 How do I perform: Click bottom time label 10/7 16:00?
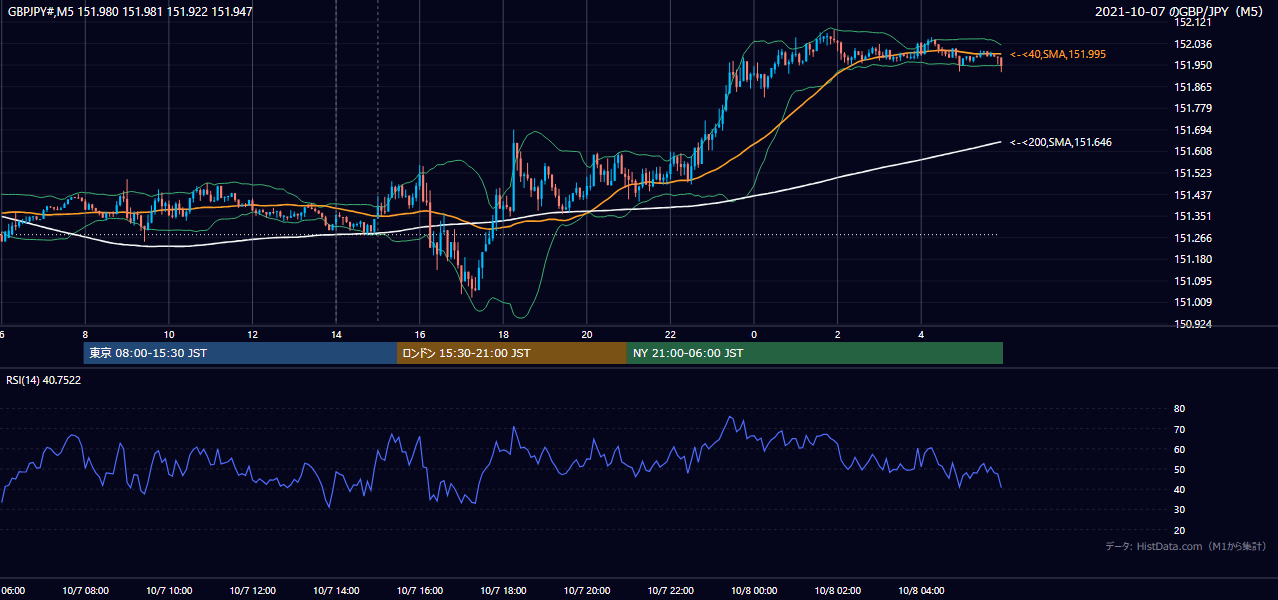pyautogui.click(x=420, y=591)
